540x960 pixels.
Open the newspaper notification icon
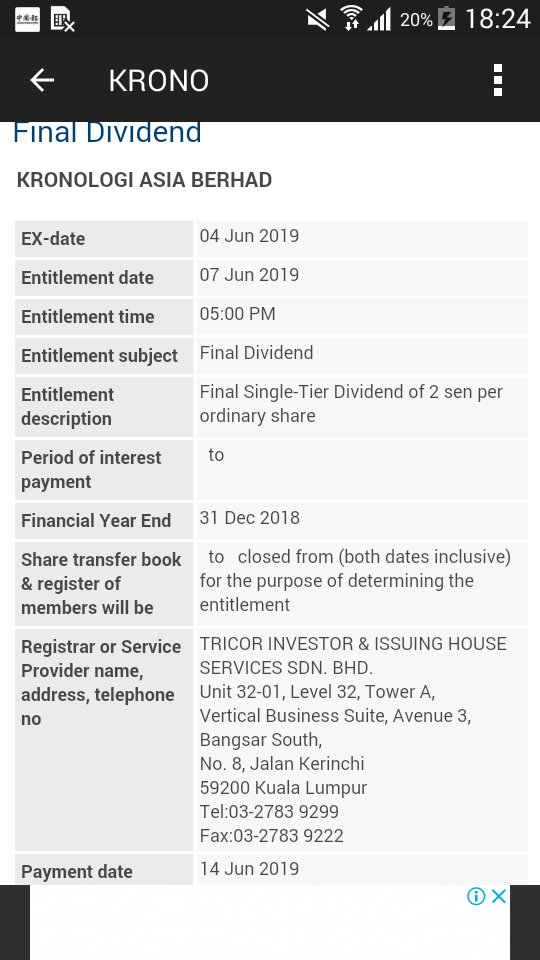[x=28, y=20]
